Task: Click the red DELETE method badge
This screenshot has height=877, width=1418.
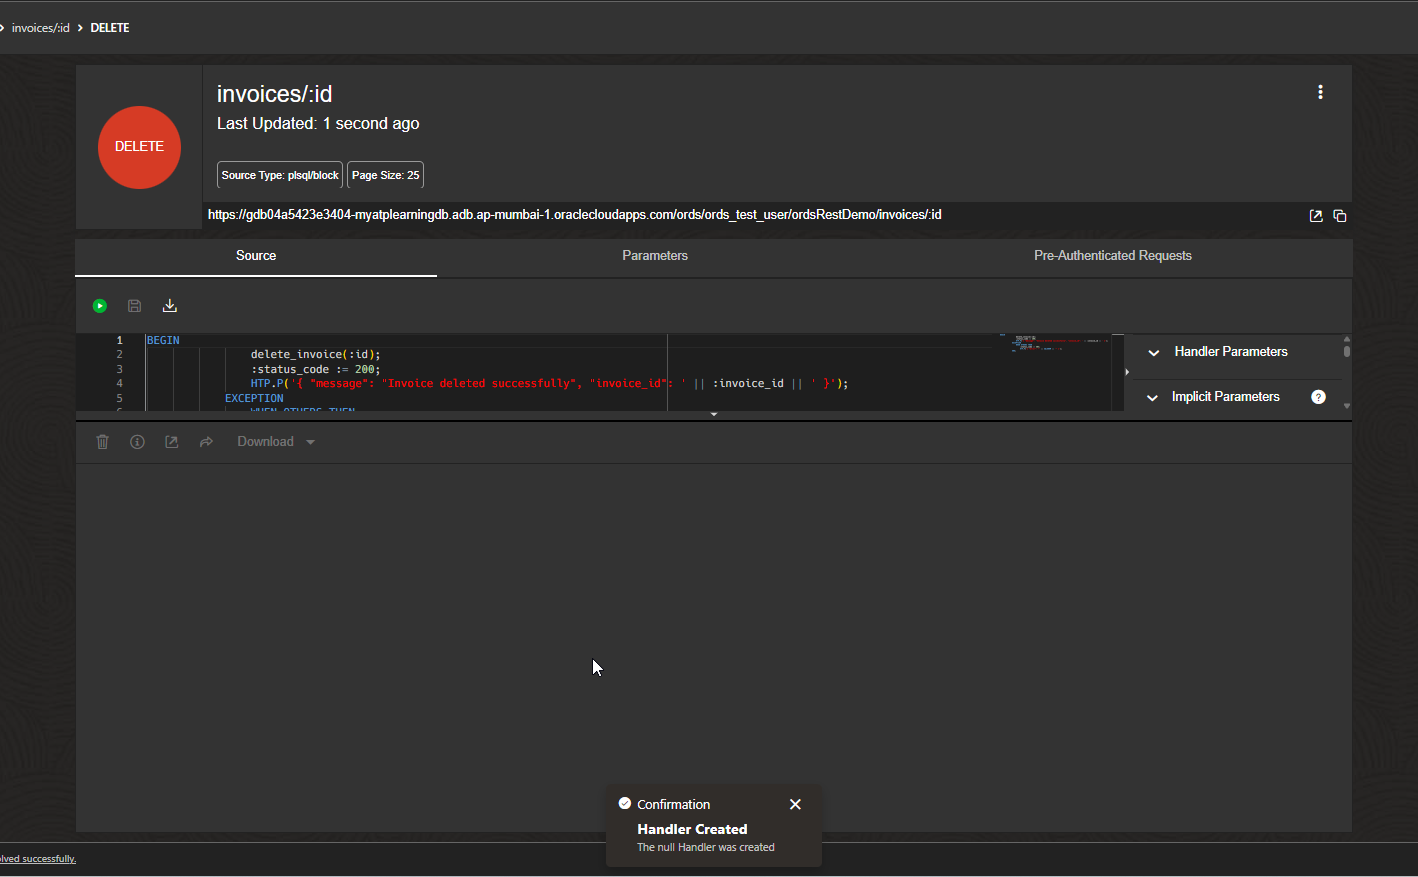Action: (139, 147)
